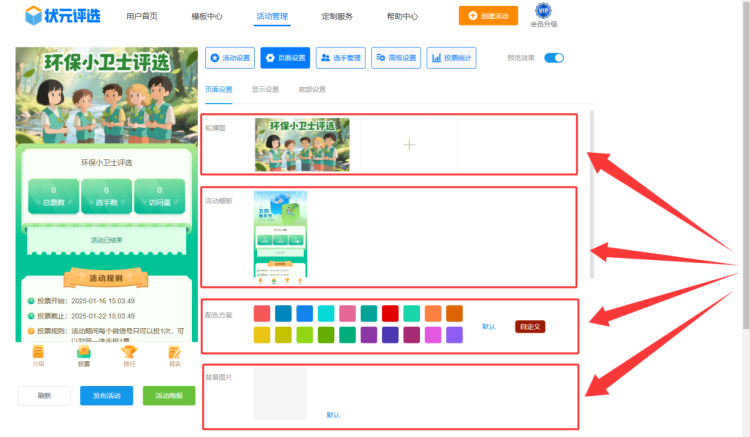Open the 报名 icon in preview nav
The width and height of the screenshot is (750, 437).
click(x=174, y=355)
